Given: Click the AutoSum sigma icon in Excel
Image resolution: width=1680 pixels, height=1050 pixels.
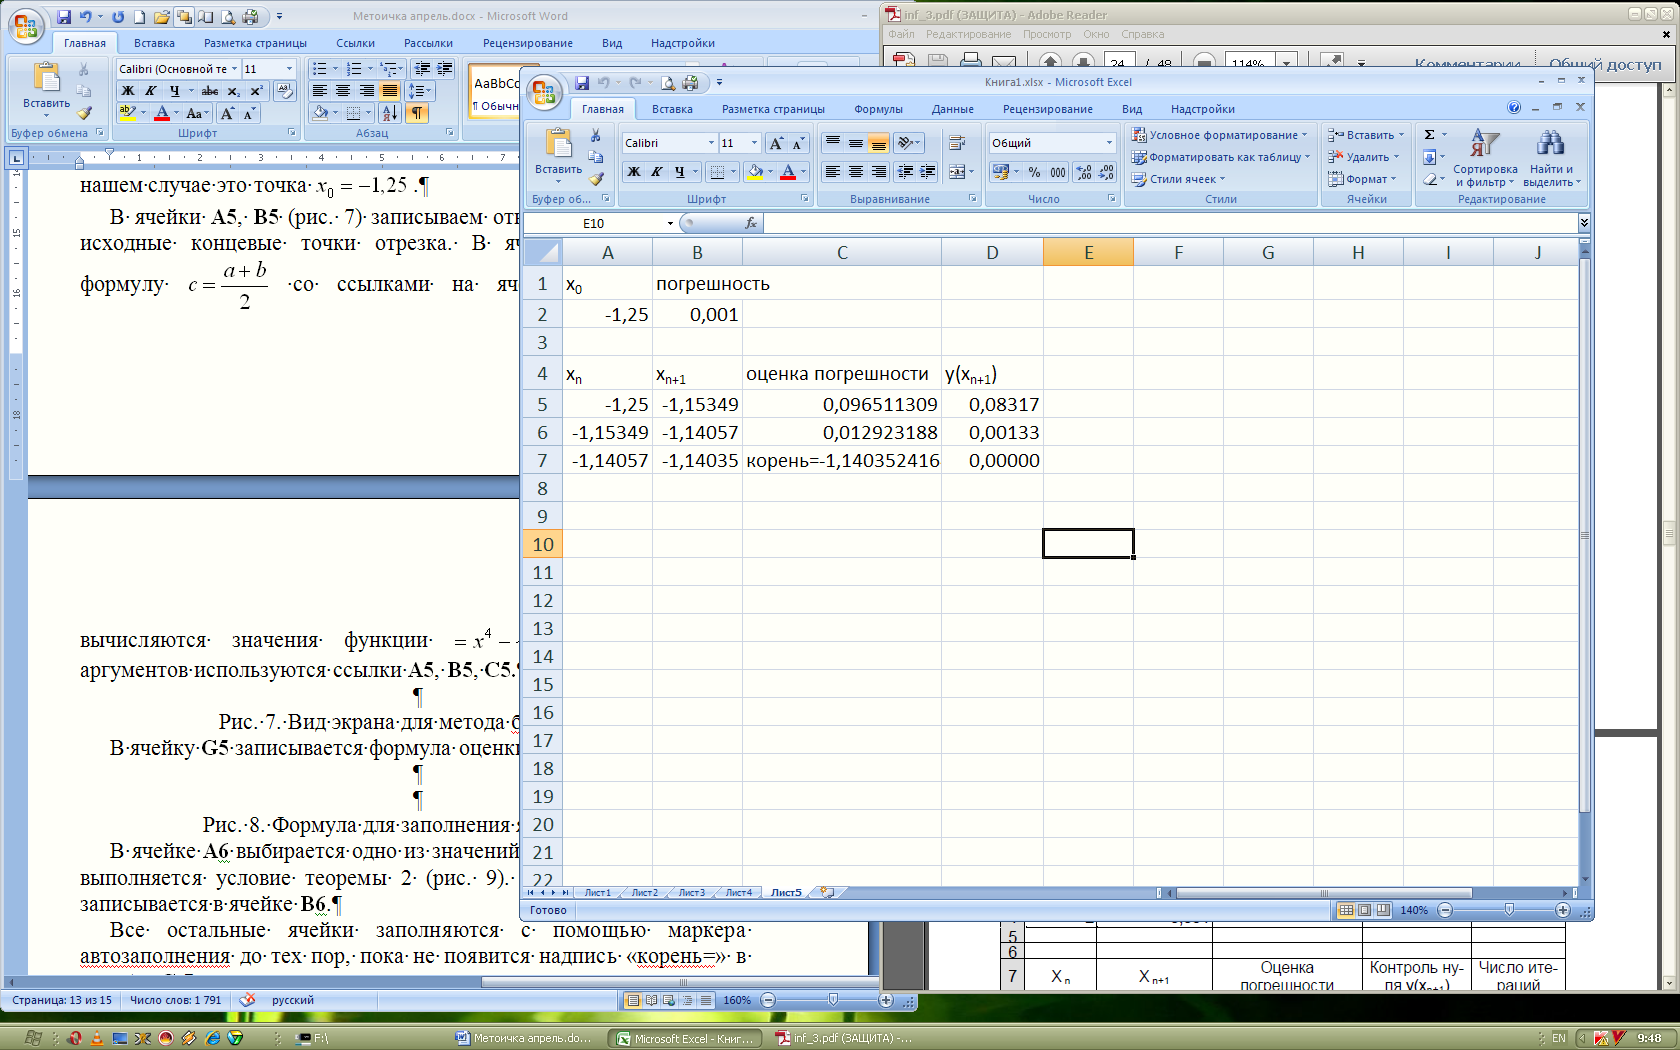Looking at the screenshot, I should click(x=1430, y=134).
